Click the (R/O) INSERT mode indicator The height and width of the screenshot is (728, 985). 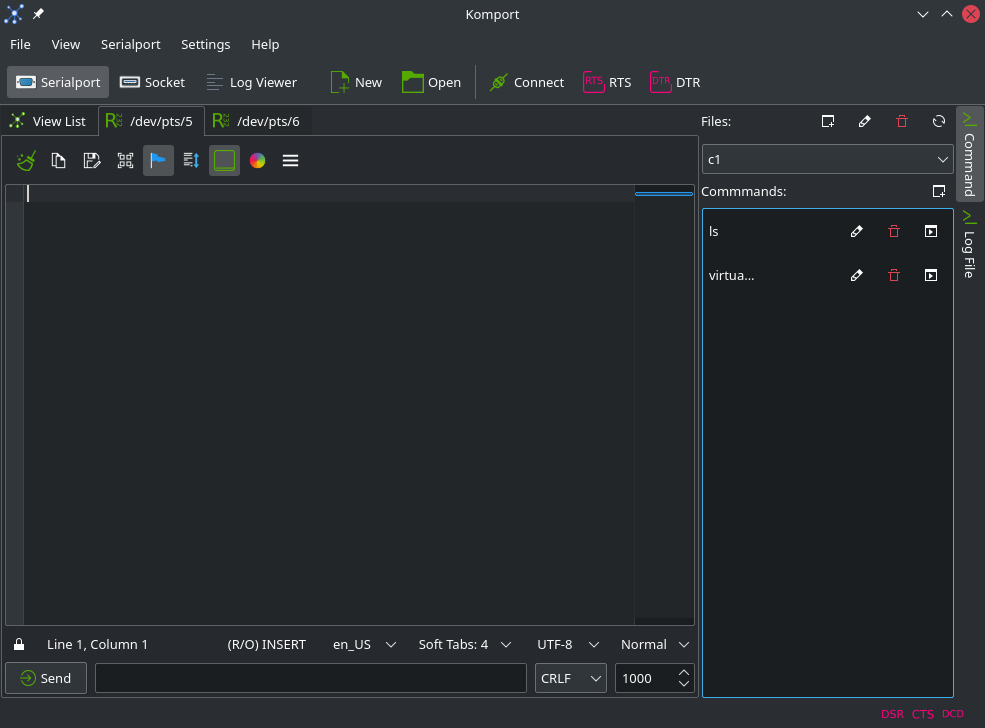(x=266, y=644)
